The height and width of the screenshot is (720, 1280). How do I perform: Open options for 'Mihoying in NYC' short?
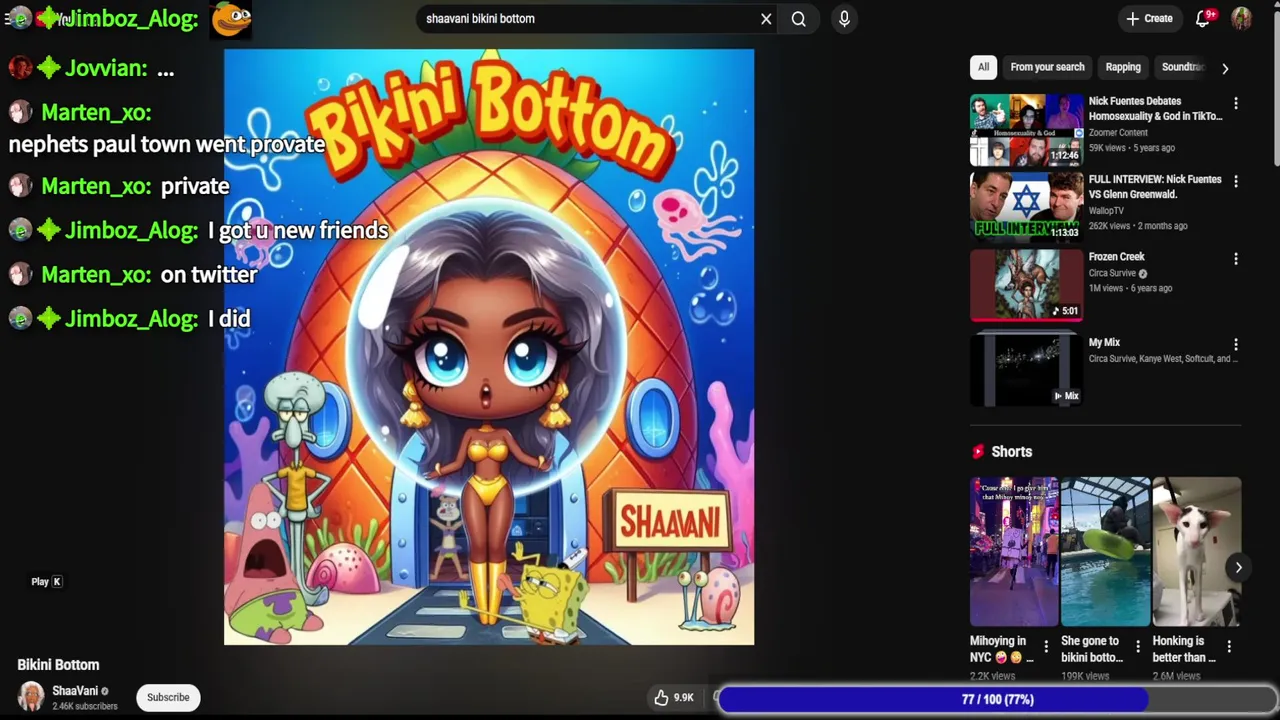(x=1046, y=647)
